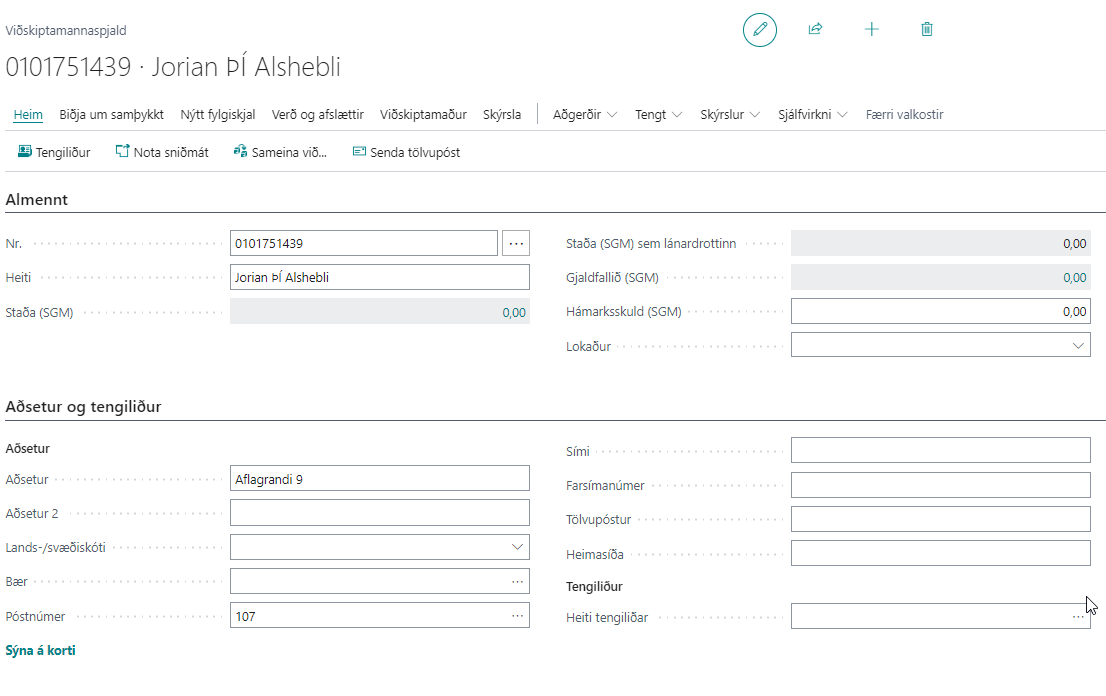Viewport: 1106px width, 696px height.
Task: Open Tengiliður action in toolbar
Action: pos(54,152)
